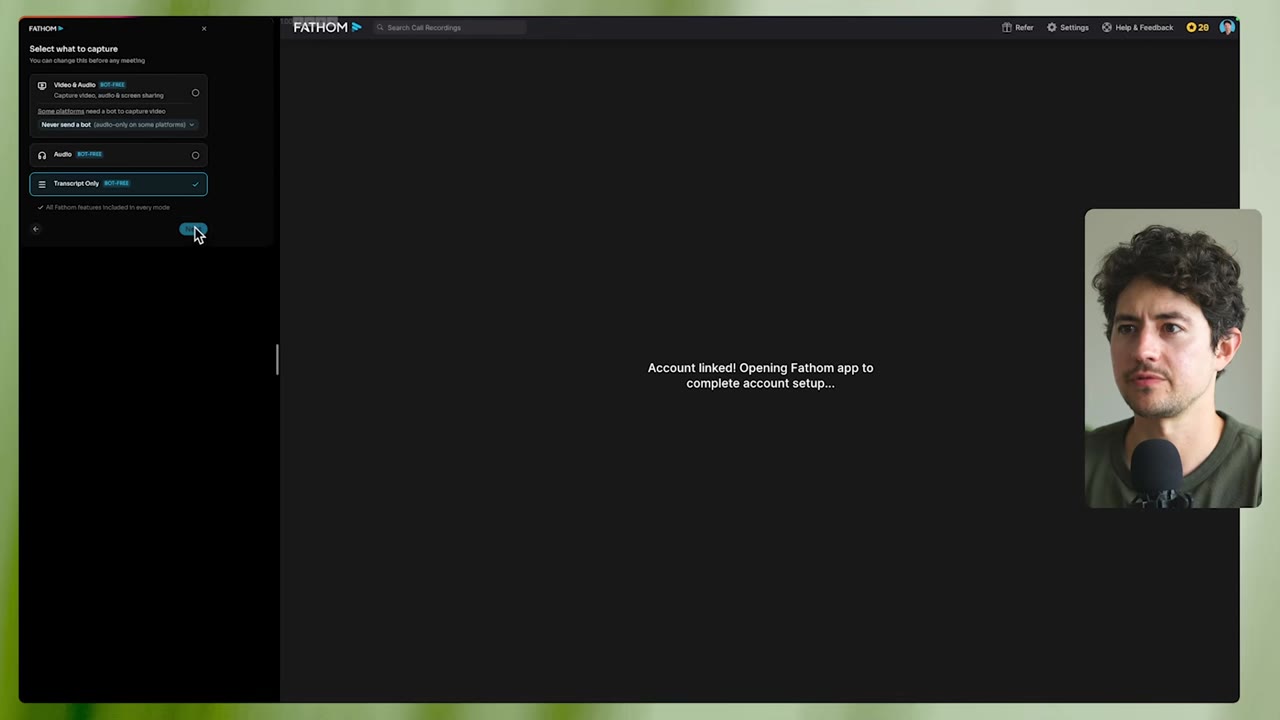1280x720 pixels.
Task: Click the BOT-FREE badge next to Video & Audio
Action: (112, 85)
